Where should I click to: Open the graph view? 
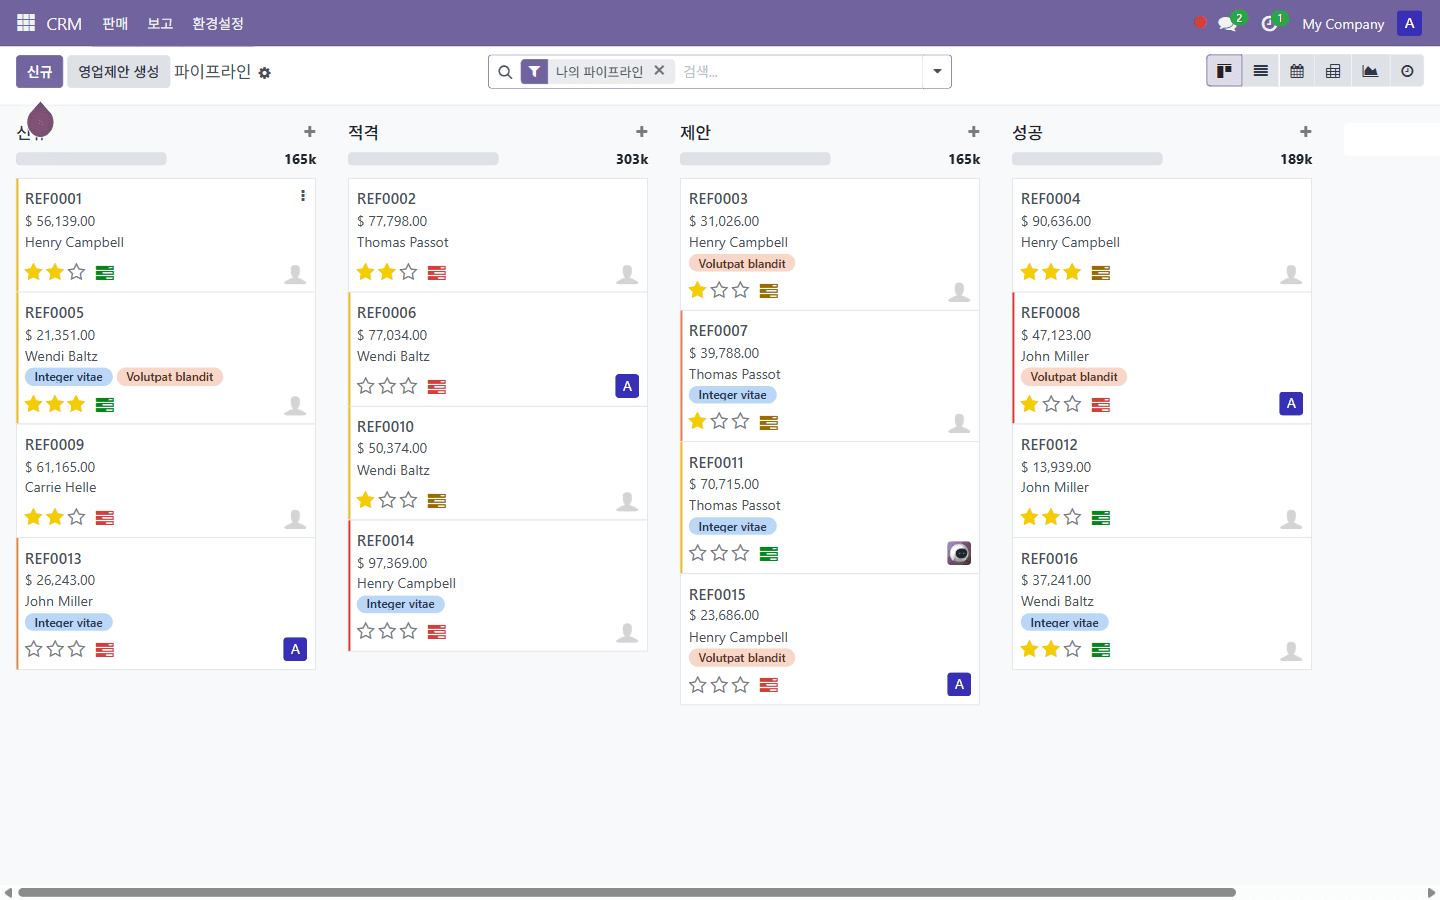(1369, 70)
